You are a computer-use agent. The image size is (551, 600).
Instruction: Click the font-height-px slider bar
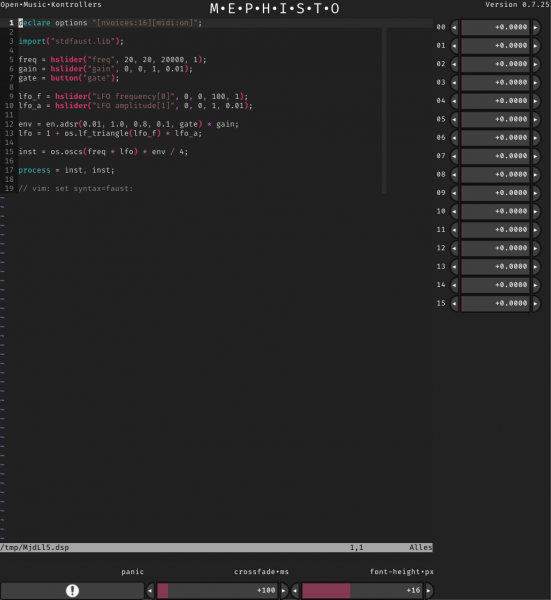tap(362, 590)
